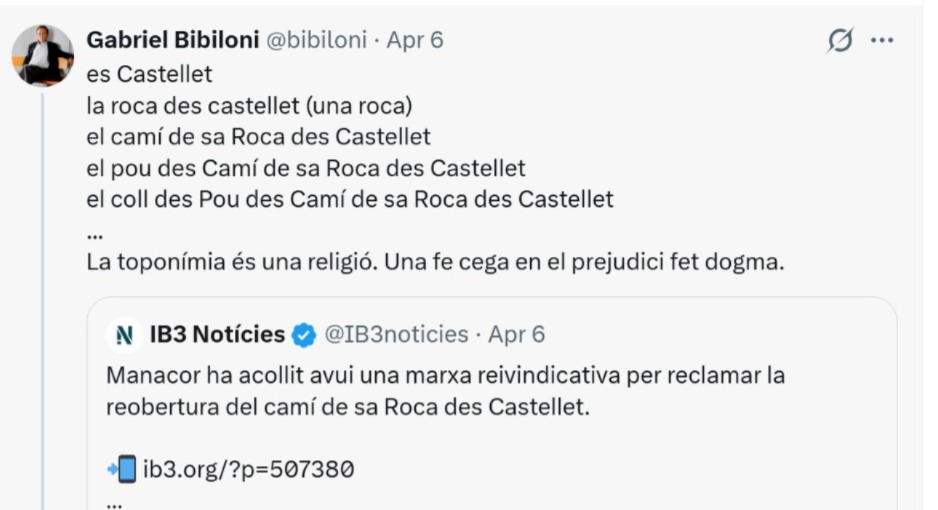
Task: Expand the ellipsis under the ib3.org link
Action: (113, 501)
